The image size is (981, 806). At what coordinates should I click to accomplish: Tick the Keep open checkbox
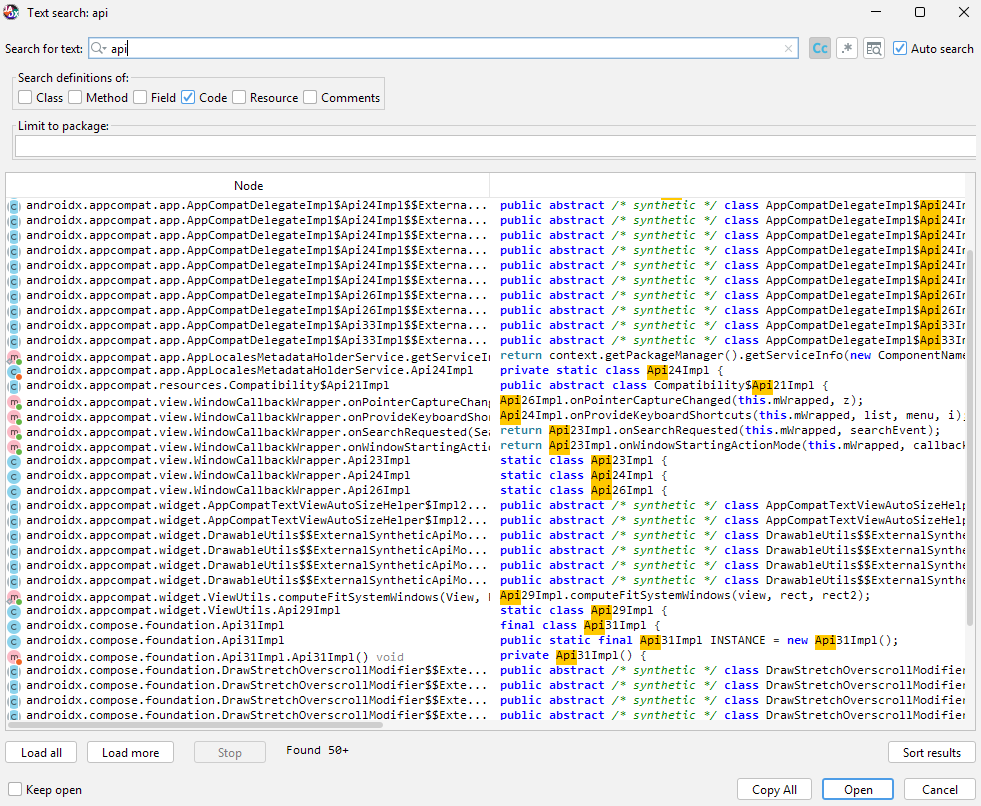point(15,789)
